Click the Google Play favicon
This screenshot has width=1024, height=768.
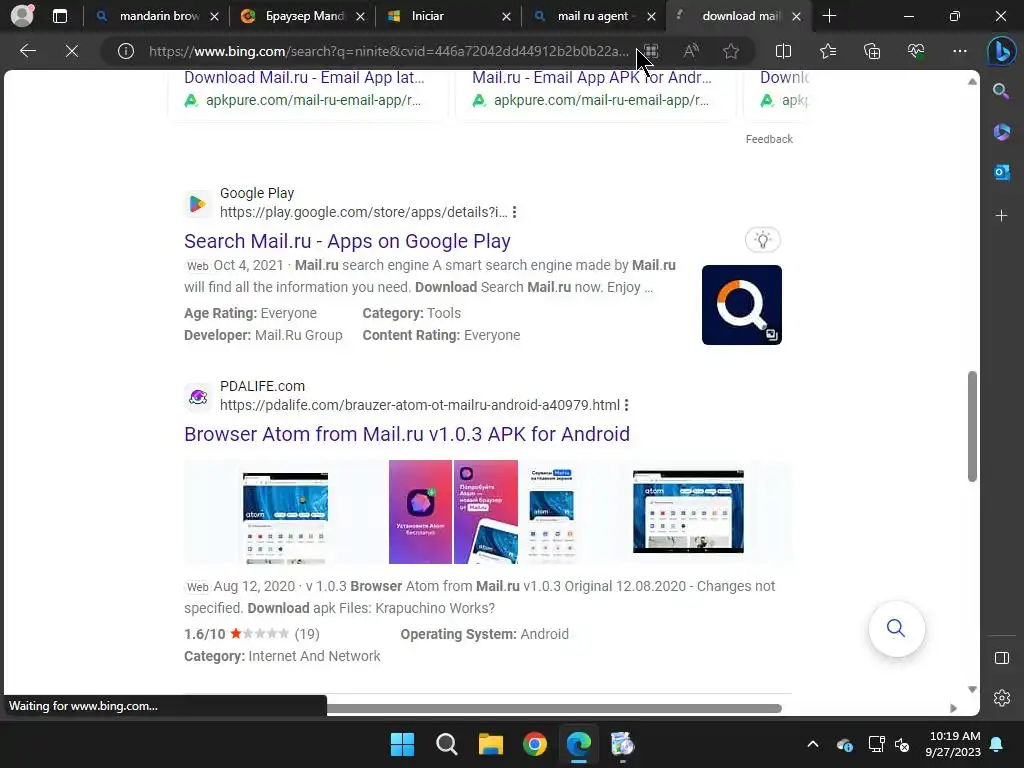tap(198, 204)
